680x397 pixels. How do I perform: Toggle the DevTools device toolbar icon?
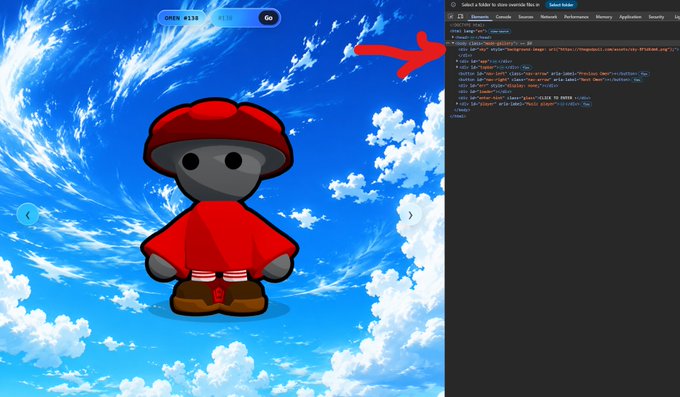[x=460, y=16]
